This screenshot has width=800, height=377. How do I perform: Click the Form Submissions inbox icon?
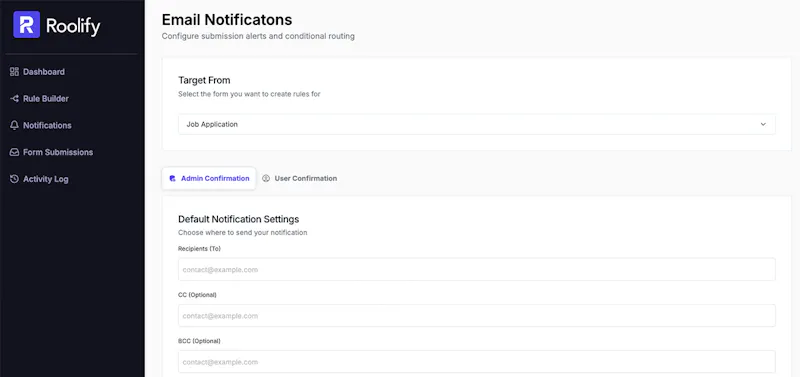coord(14,152)
